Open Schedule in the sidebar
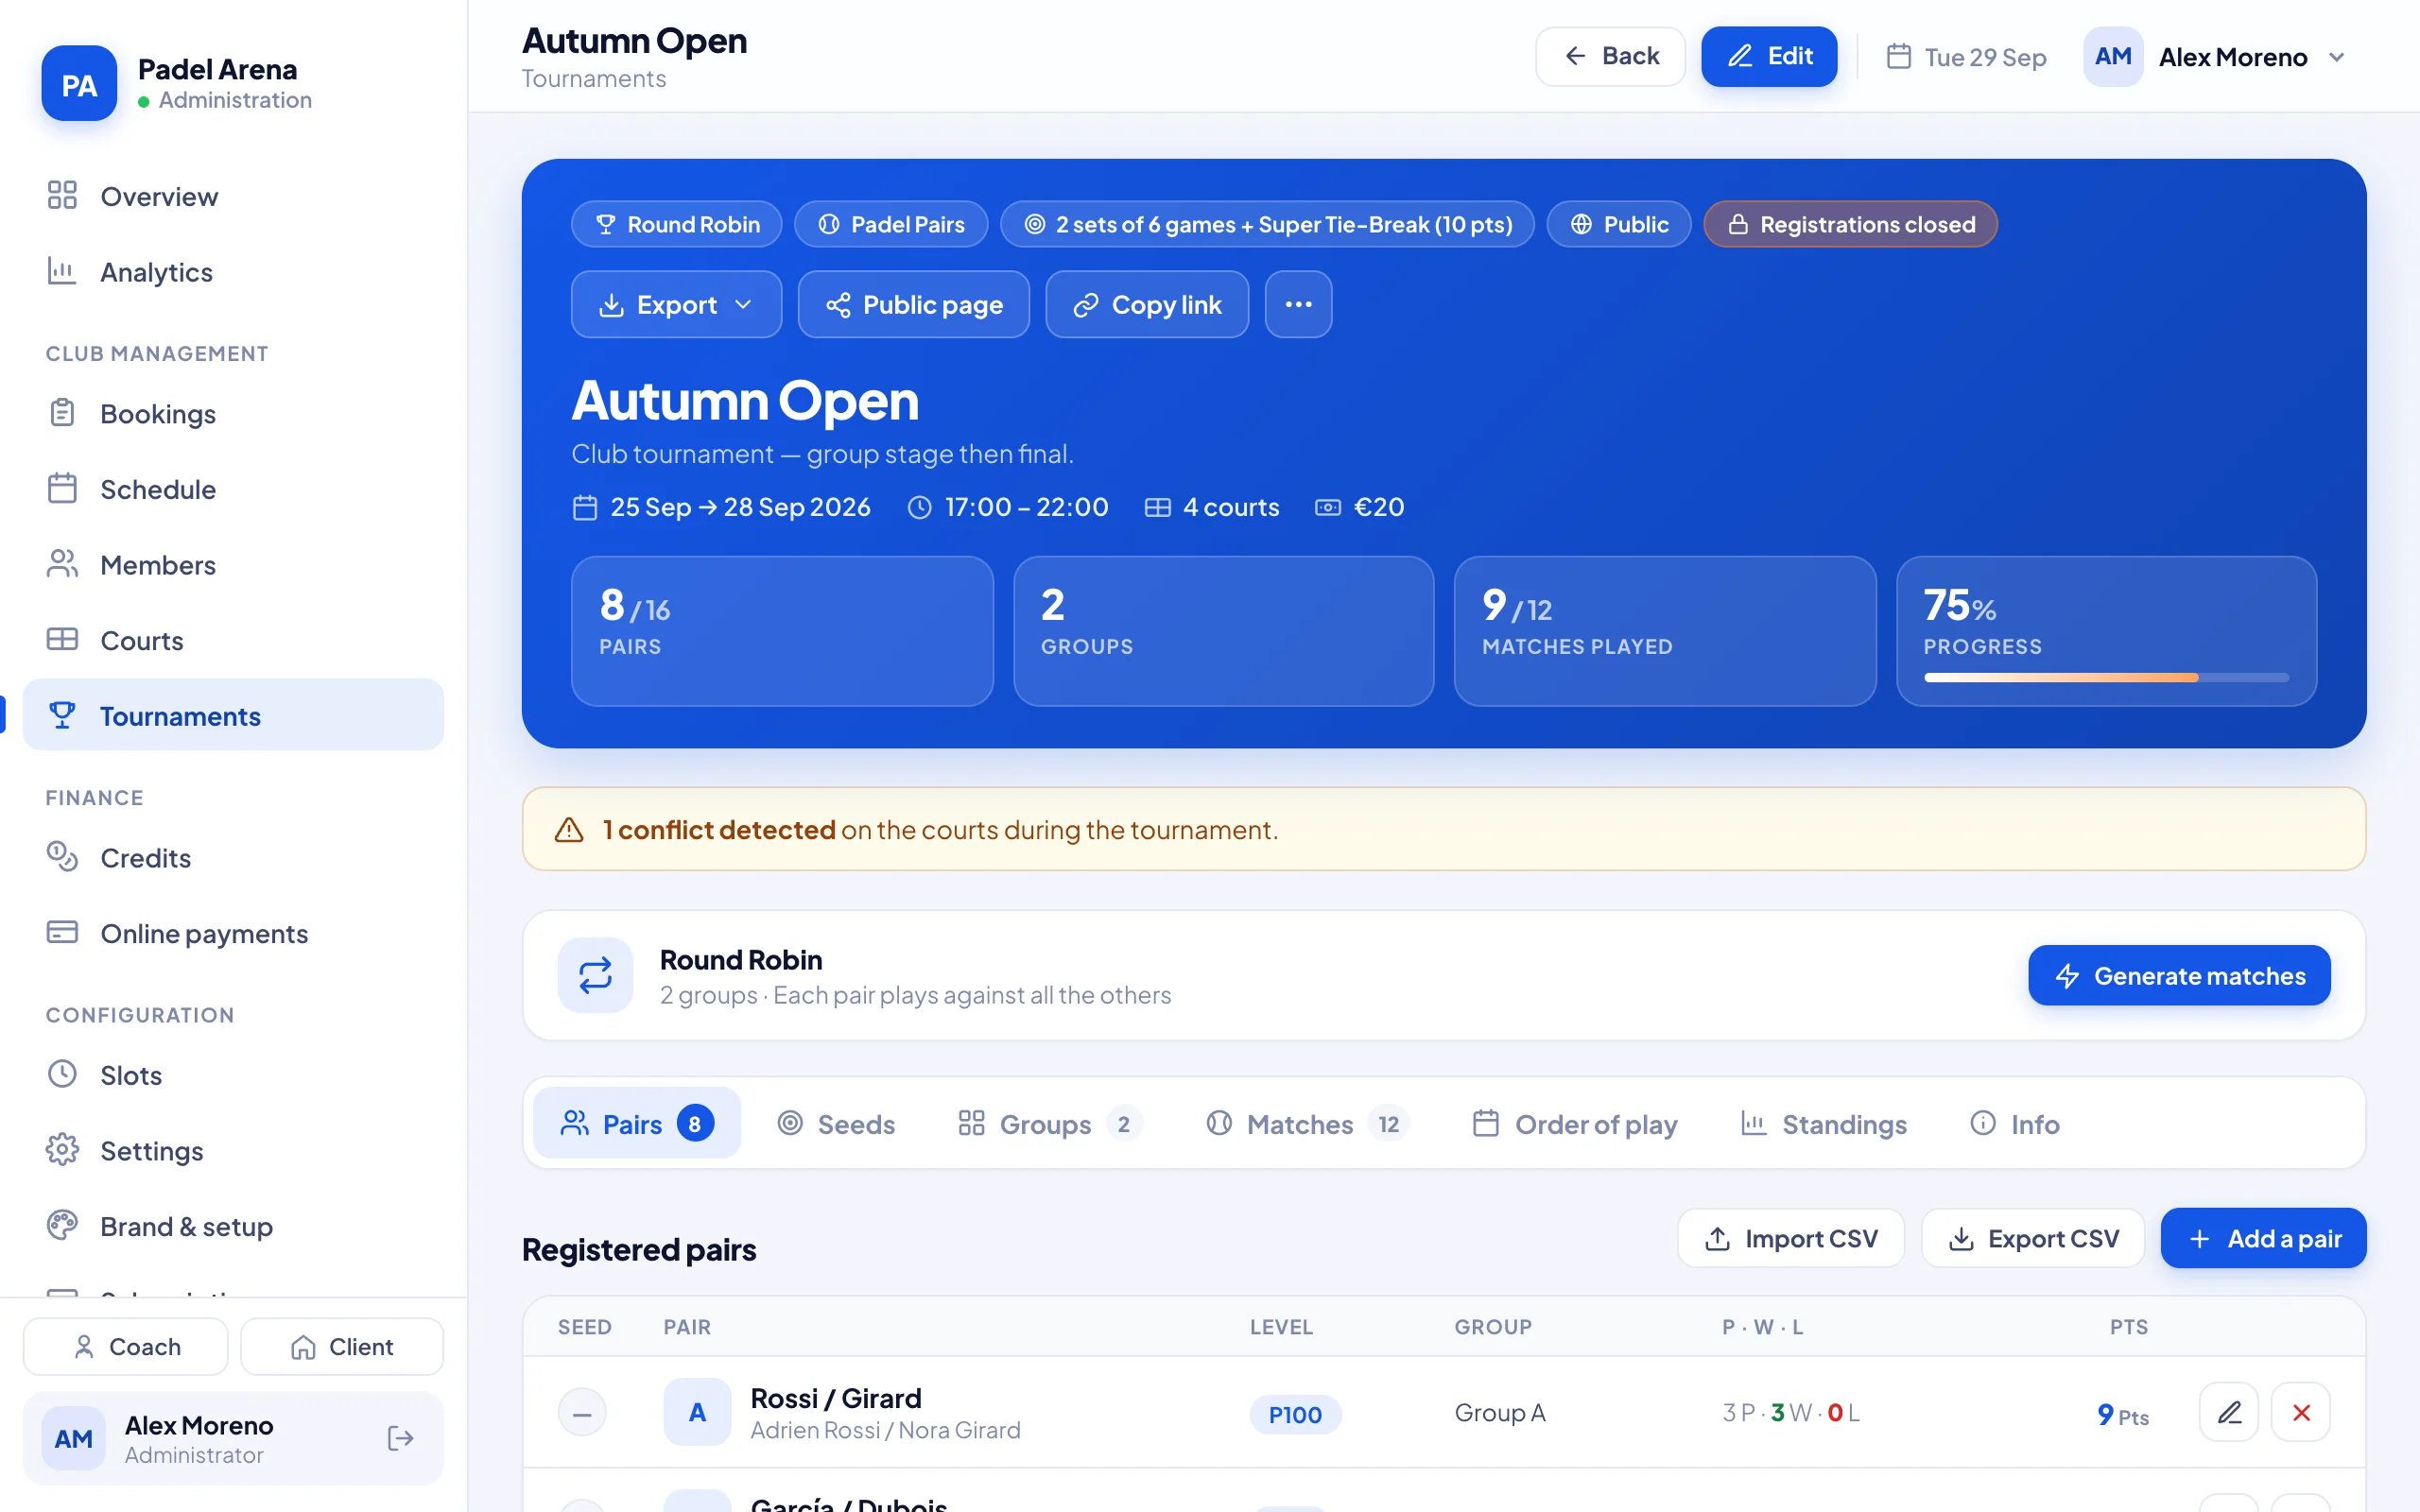The image size is (2420, 1512). [233, 489]
